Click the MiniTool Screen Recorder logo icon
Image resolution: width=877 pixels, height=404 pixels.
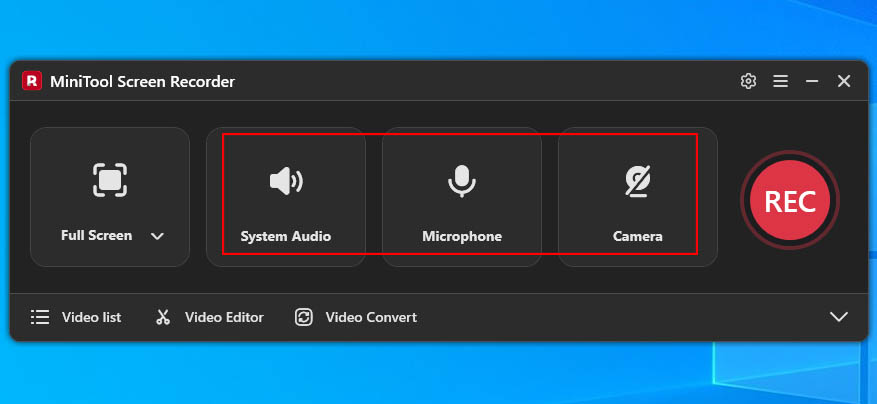(32, 81)
